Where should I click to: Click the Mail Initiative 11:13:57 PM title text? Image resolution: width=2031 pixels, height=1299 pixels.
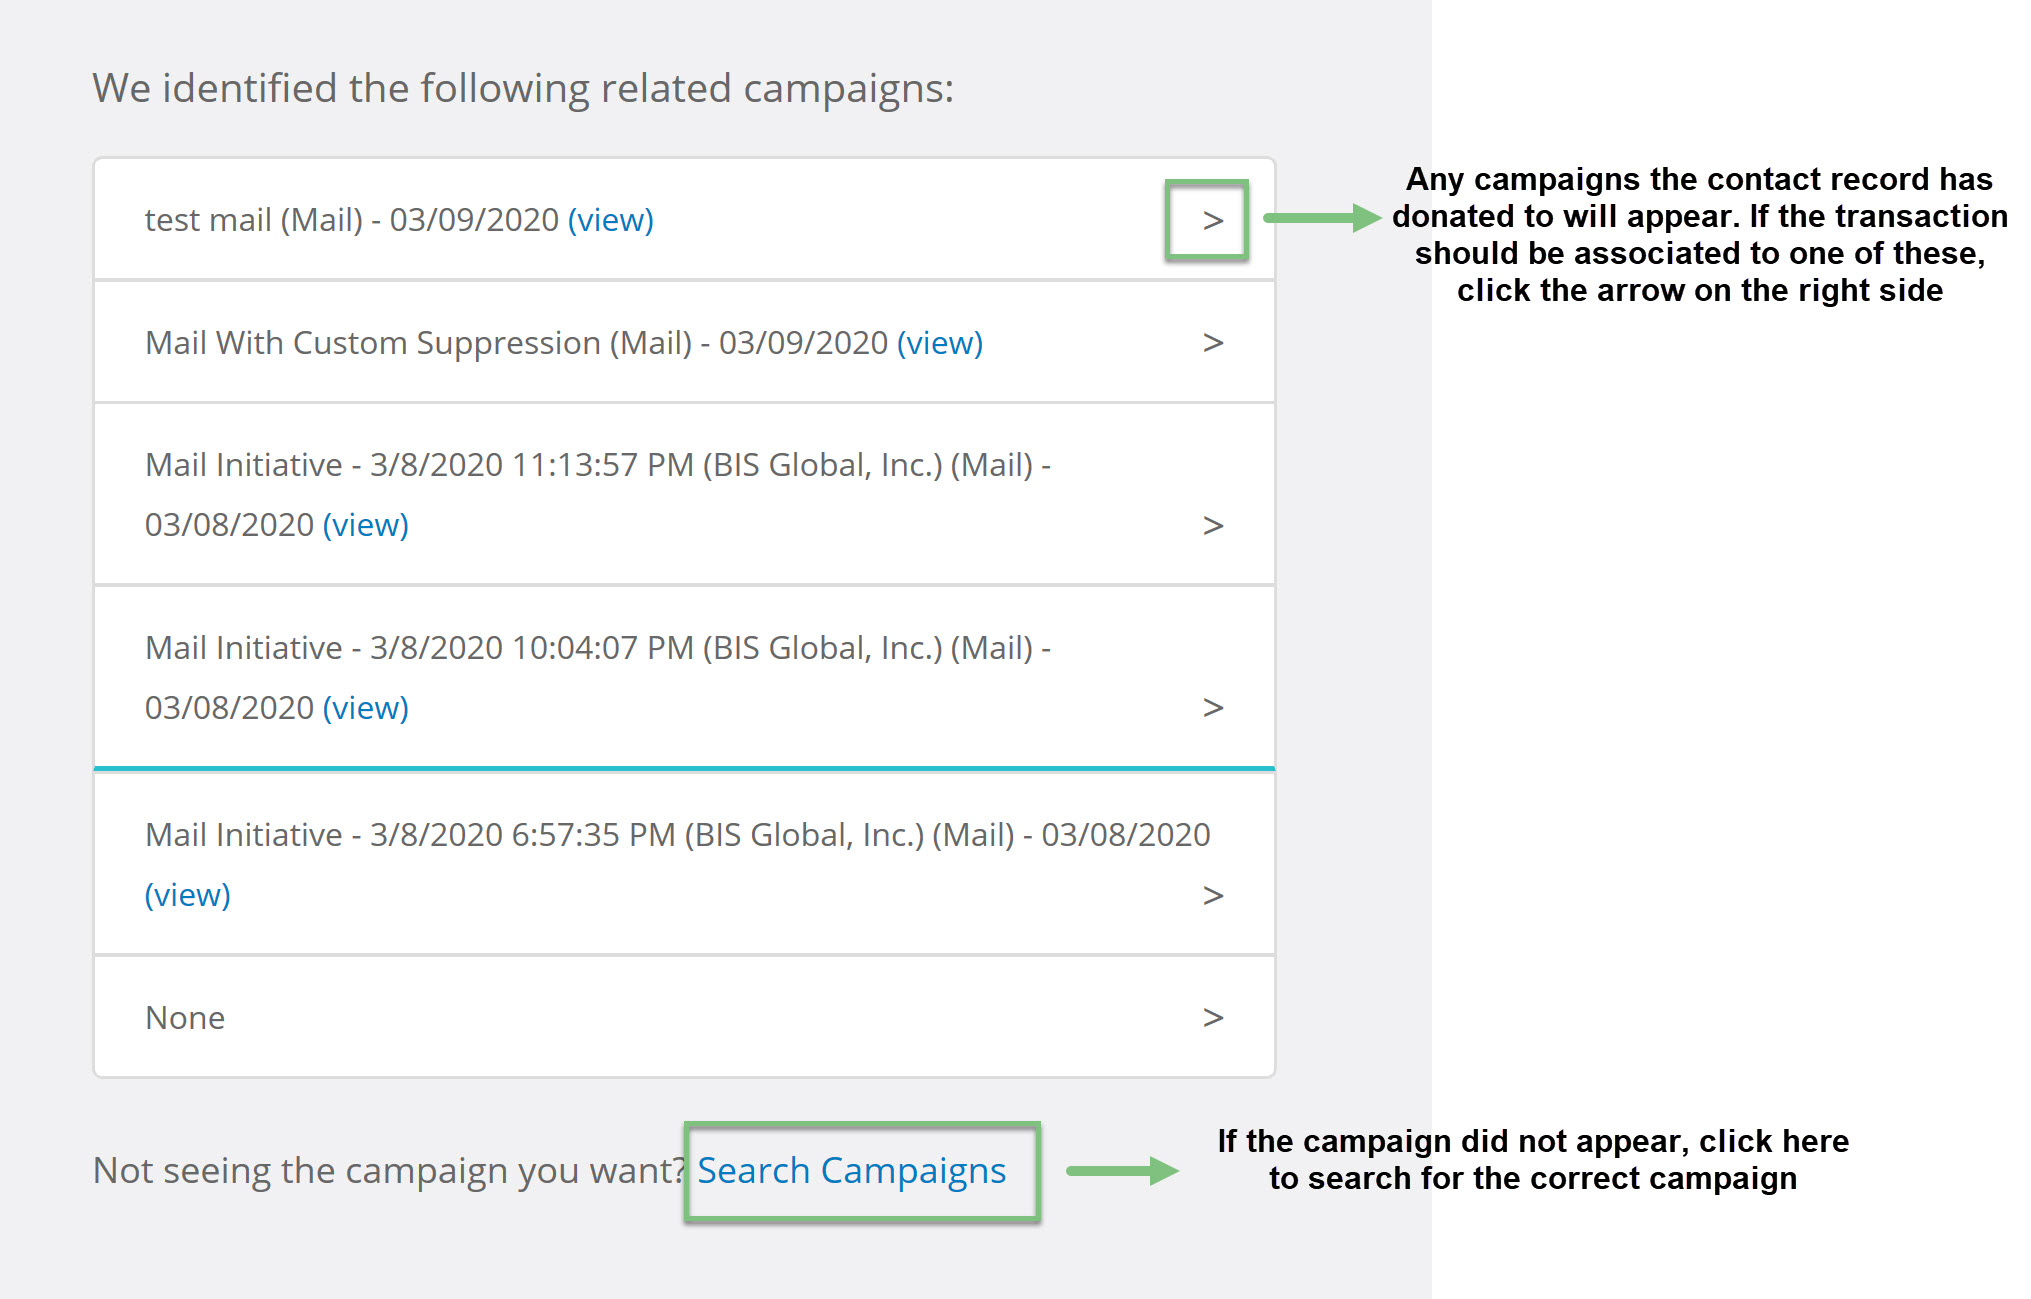[597, 465]
